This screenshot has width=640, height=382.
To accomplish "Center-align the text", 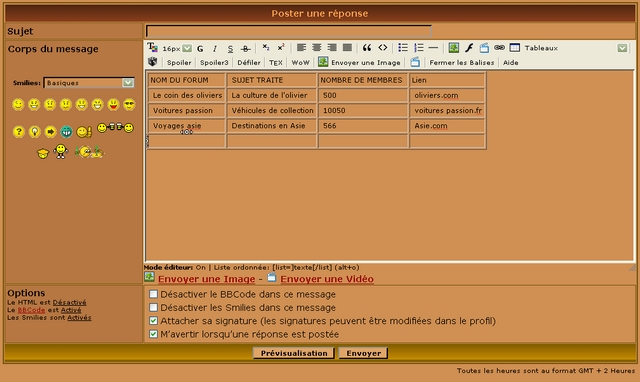I will pos(317,48).
